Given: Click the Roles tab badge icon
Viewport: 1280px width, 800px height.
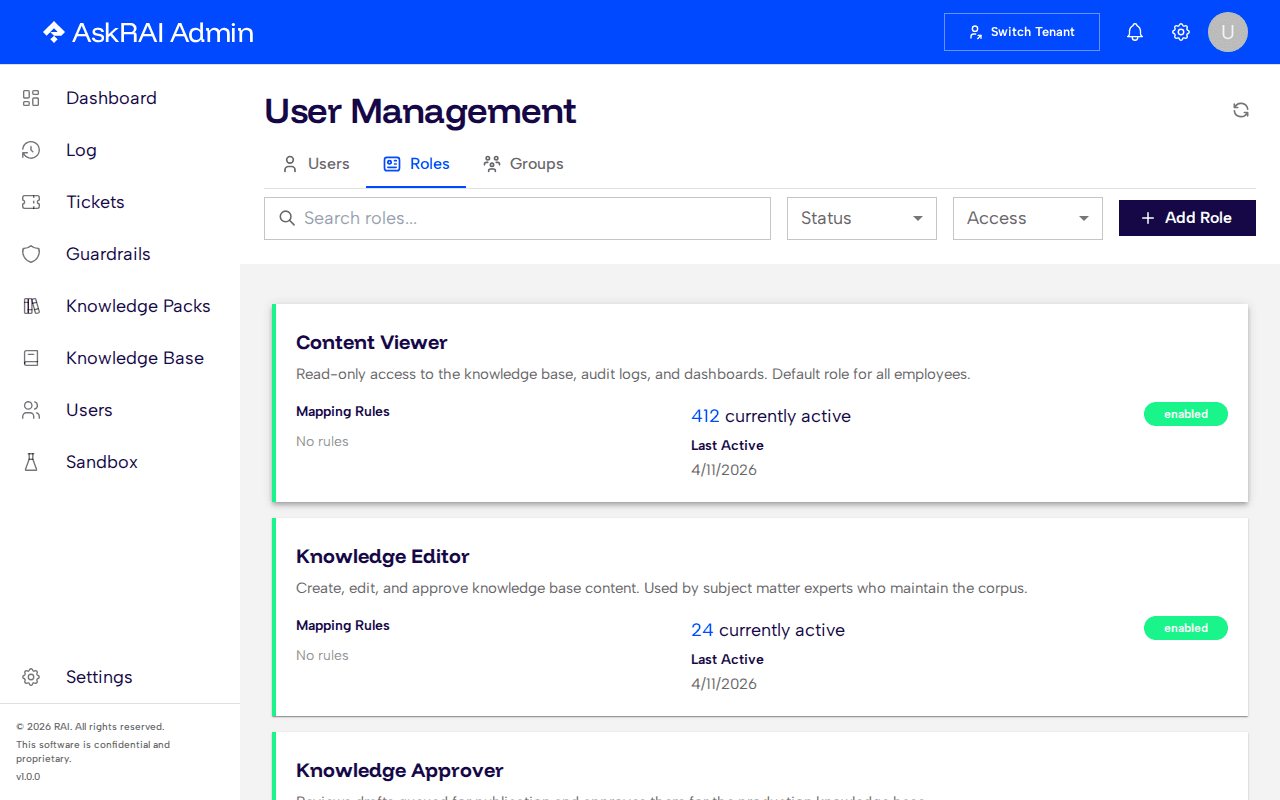Looking at the screenshot, I should tap(392, 164).
